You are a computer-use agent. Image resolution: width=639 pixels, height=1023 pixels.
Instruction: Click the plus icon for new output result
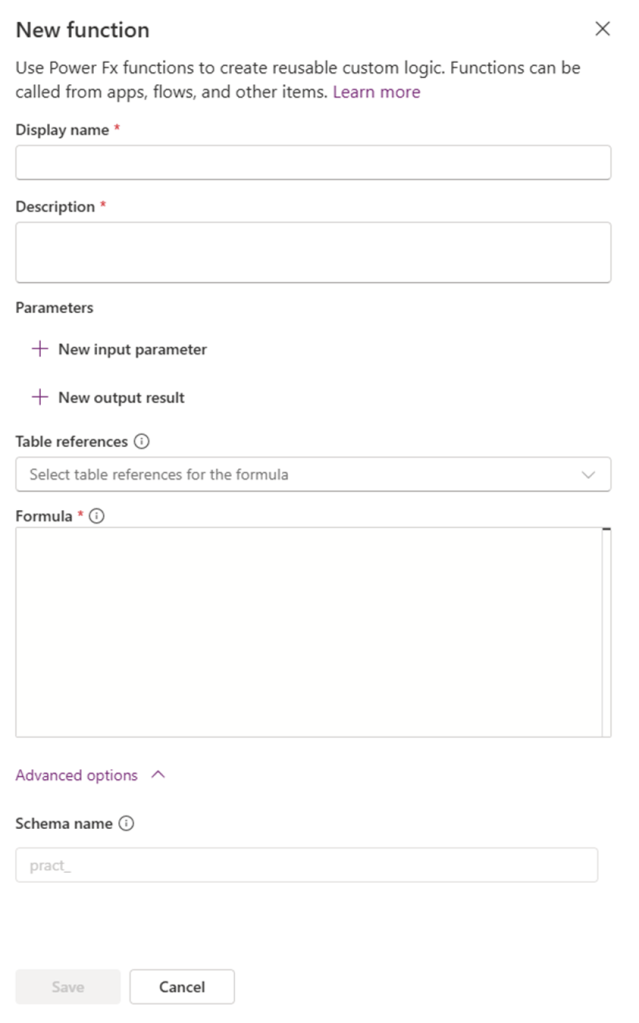tap(40, 397)
